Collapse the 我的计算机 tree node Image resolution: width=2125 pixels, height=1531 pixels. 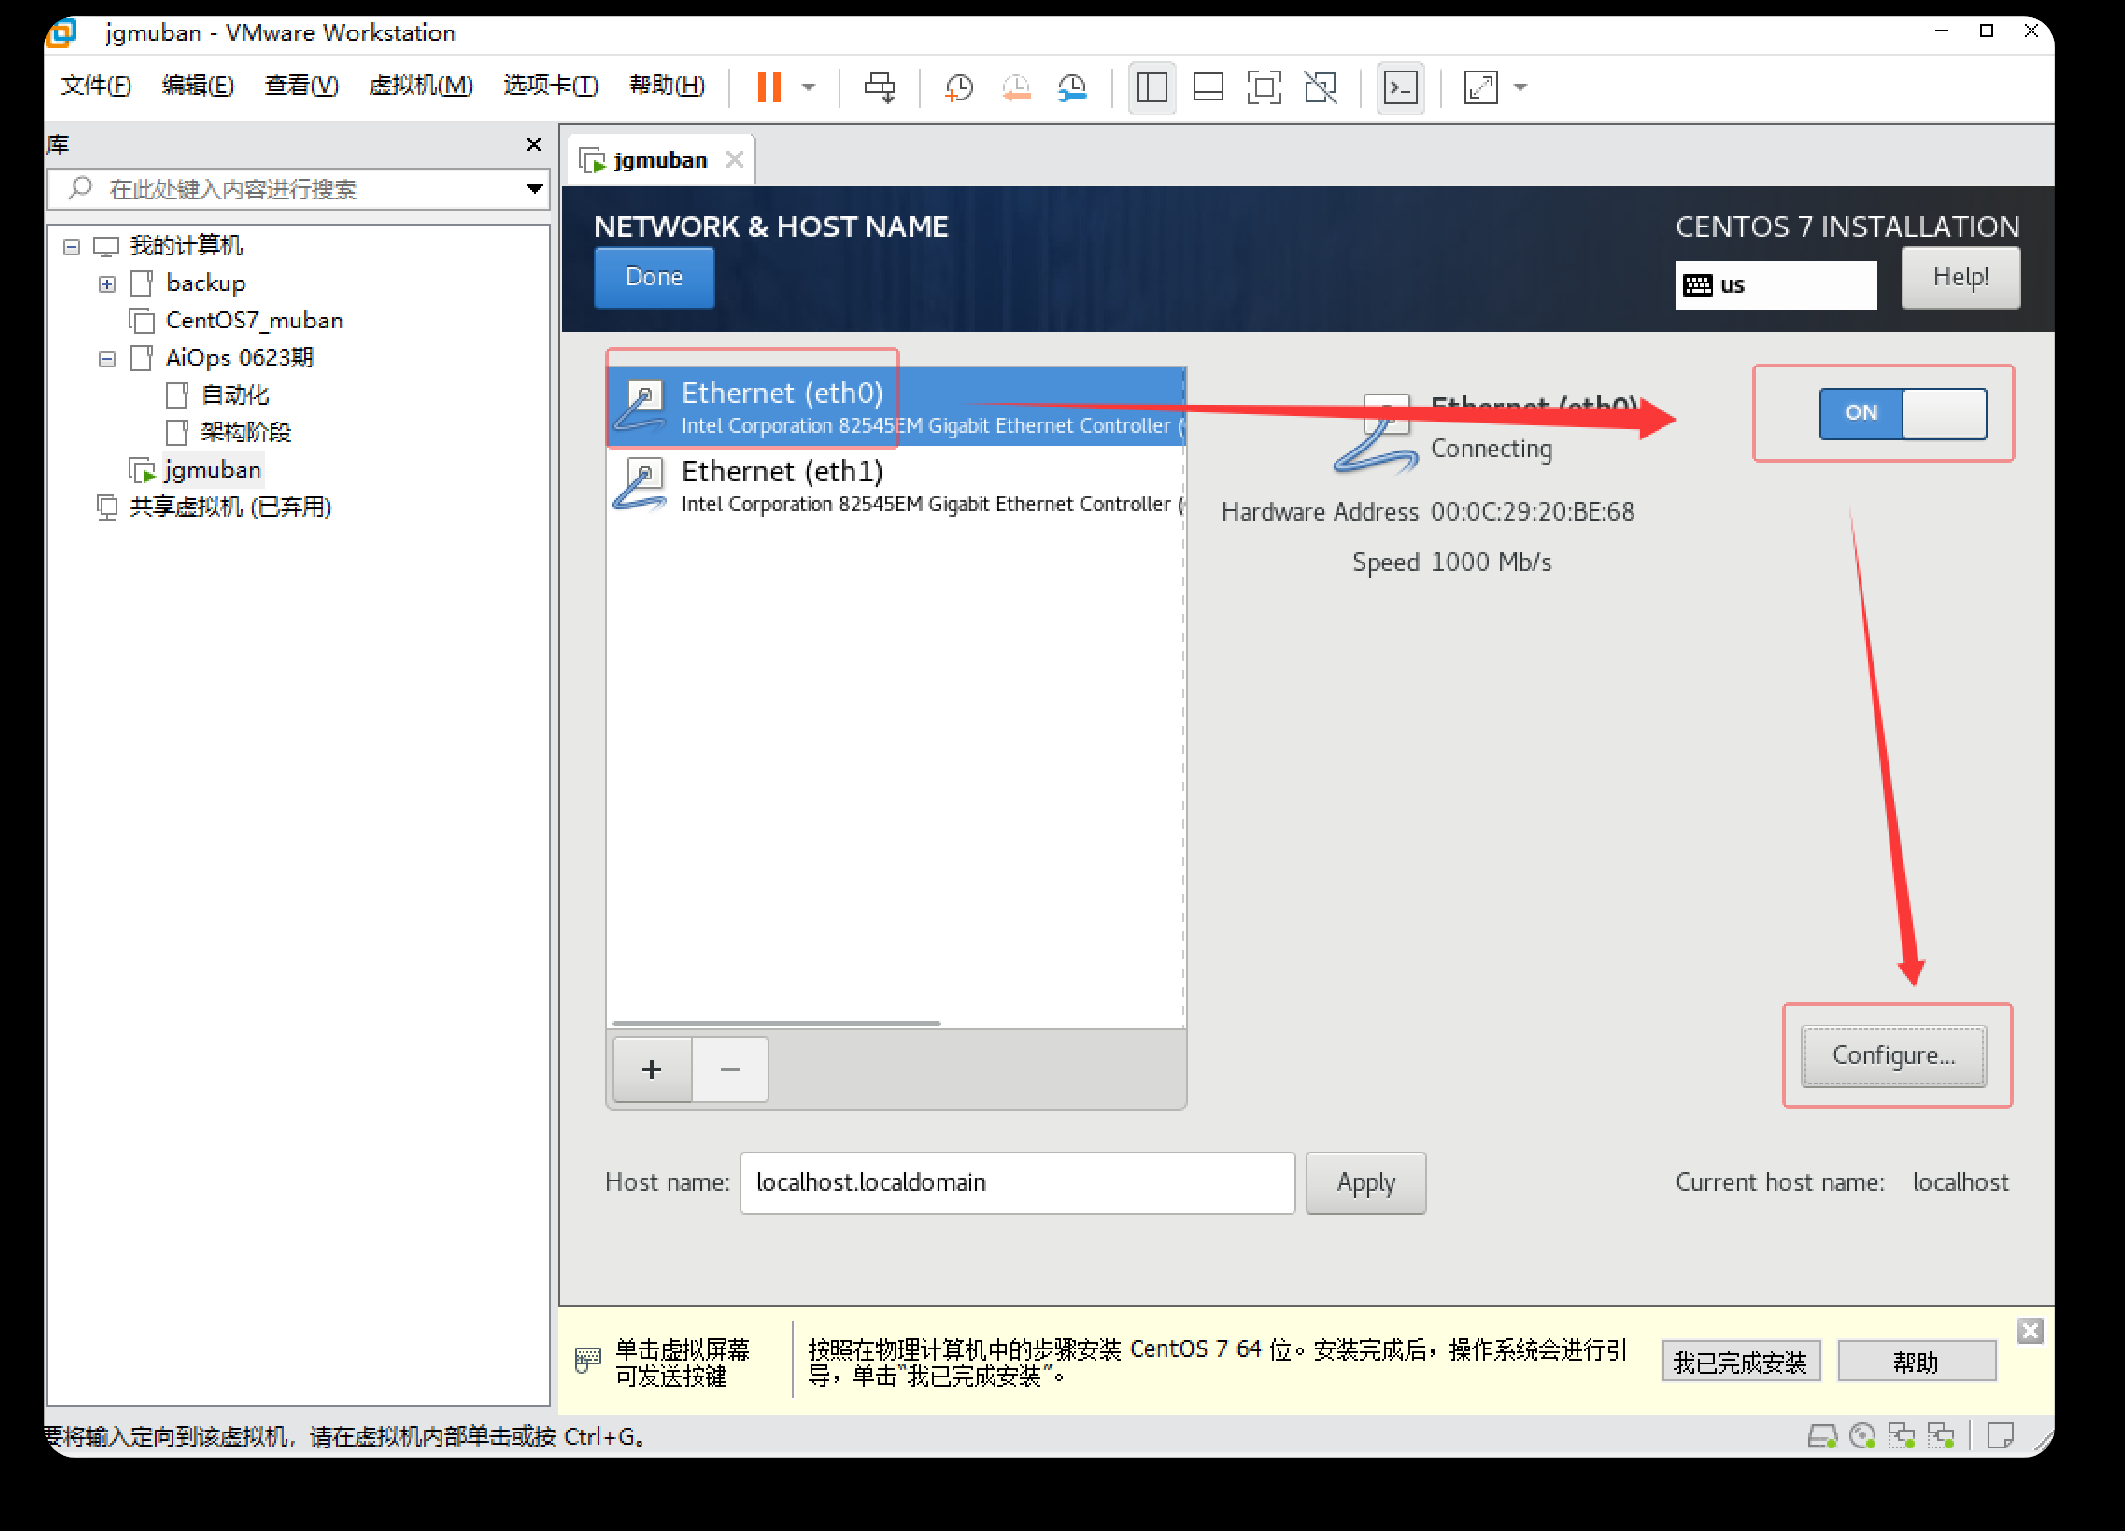71,246
